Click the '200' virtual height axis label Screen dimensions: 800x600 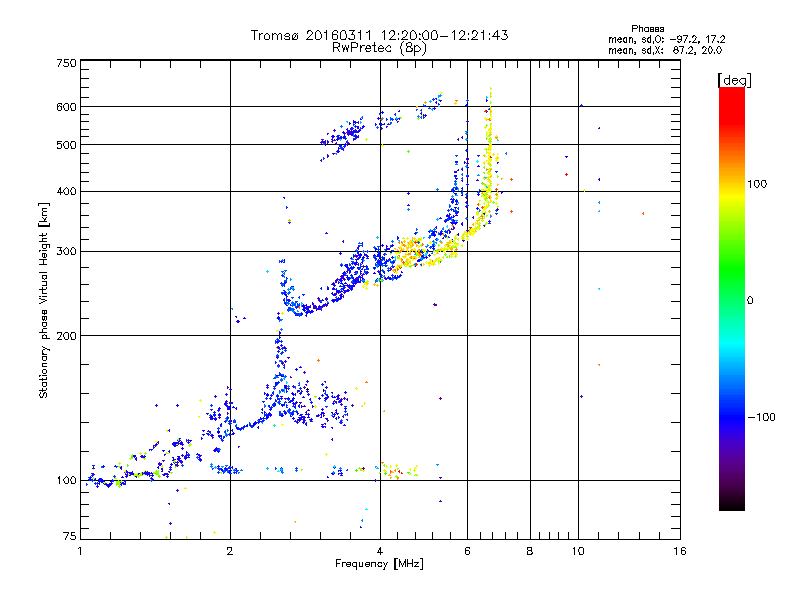click(66, 336)
